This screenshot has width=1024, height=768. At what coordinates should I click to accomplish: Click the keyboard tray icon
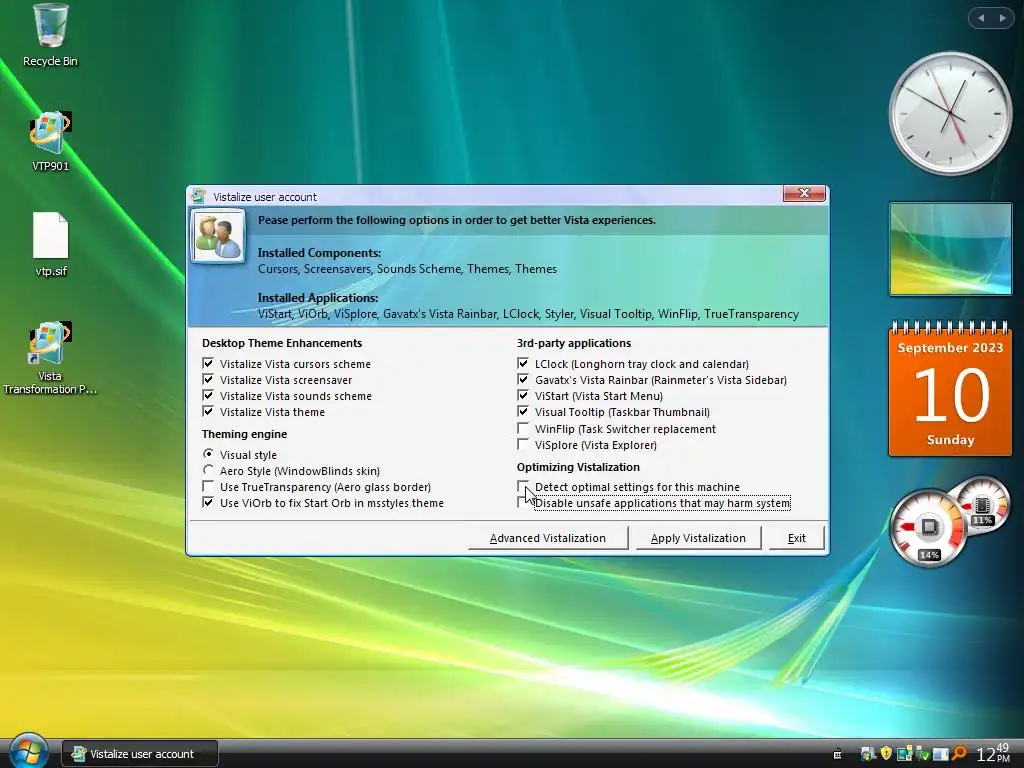click(837, 754)
